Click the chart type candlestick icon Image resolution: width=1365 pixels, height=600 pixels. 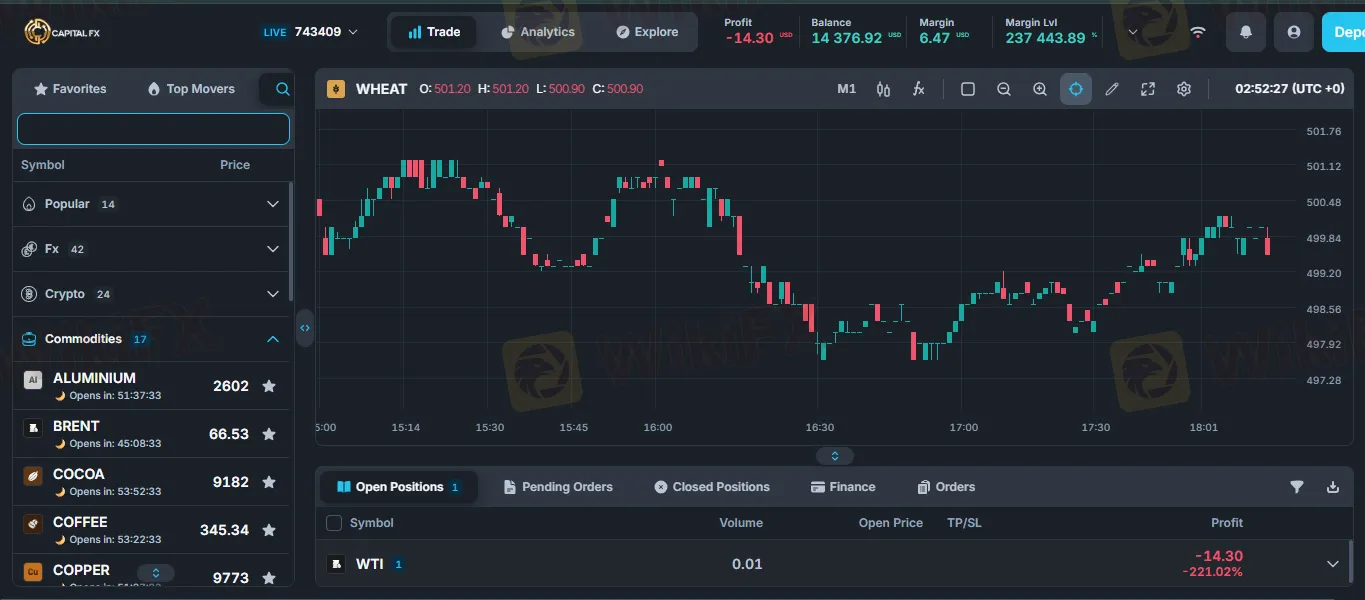[x=883, y=89]
